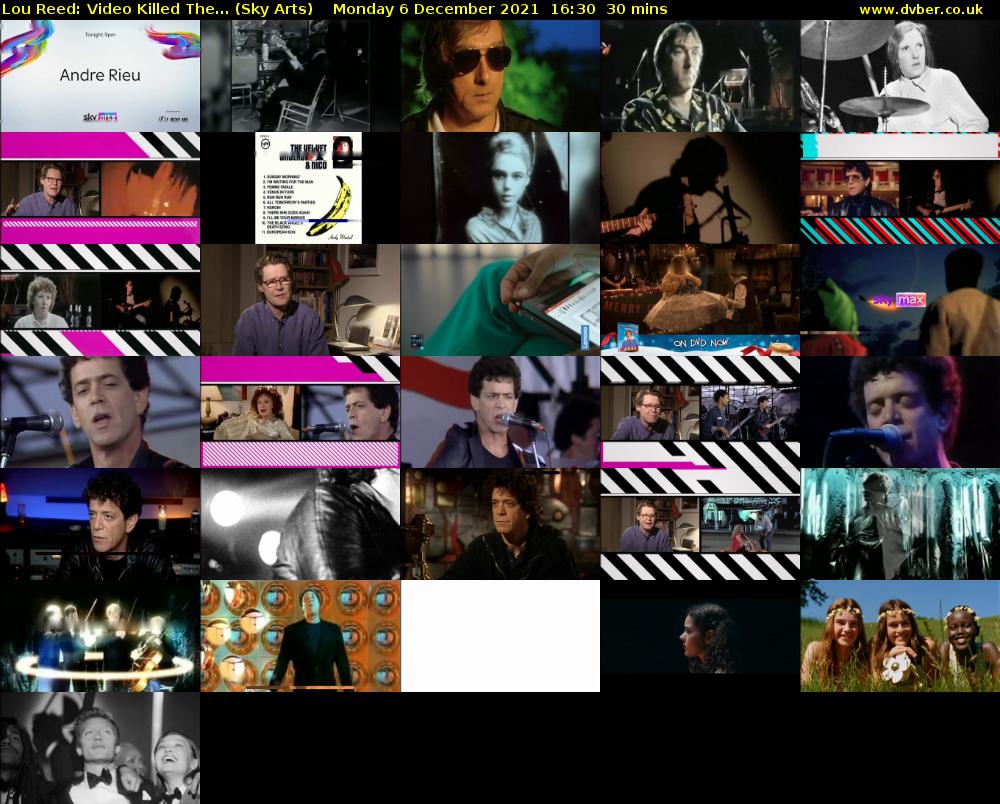Click the Andre Rieu title text
Image resolution: width=1000 pixels, height=804 pixels.
pyautogui.click(x=100, y=74)
